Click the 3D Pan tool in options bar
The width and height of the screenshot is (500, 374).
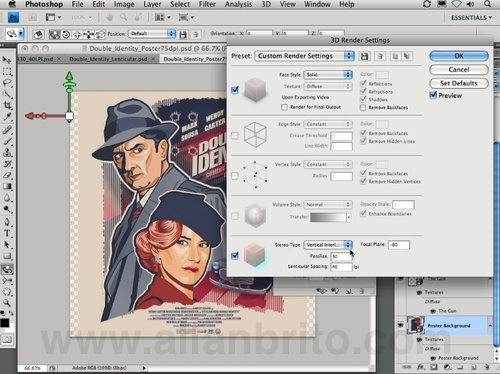pos(77,34)
